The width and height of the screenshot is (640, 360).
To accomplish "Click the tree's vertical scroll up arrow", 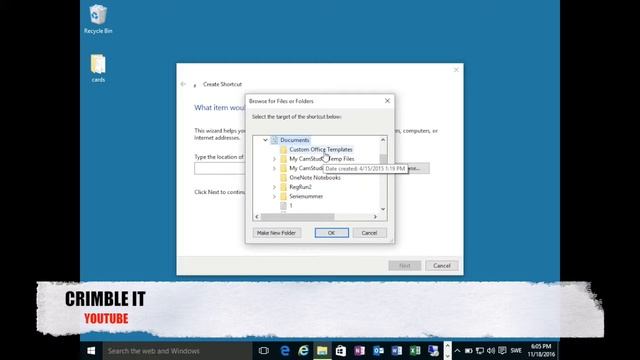I will (x=383, y=140).
